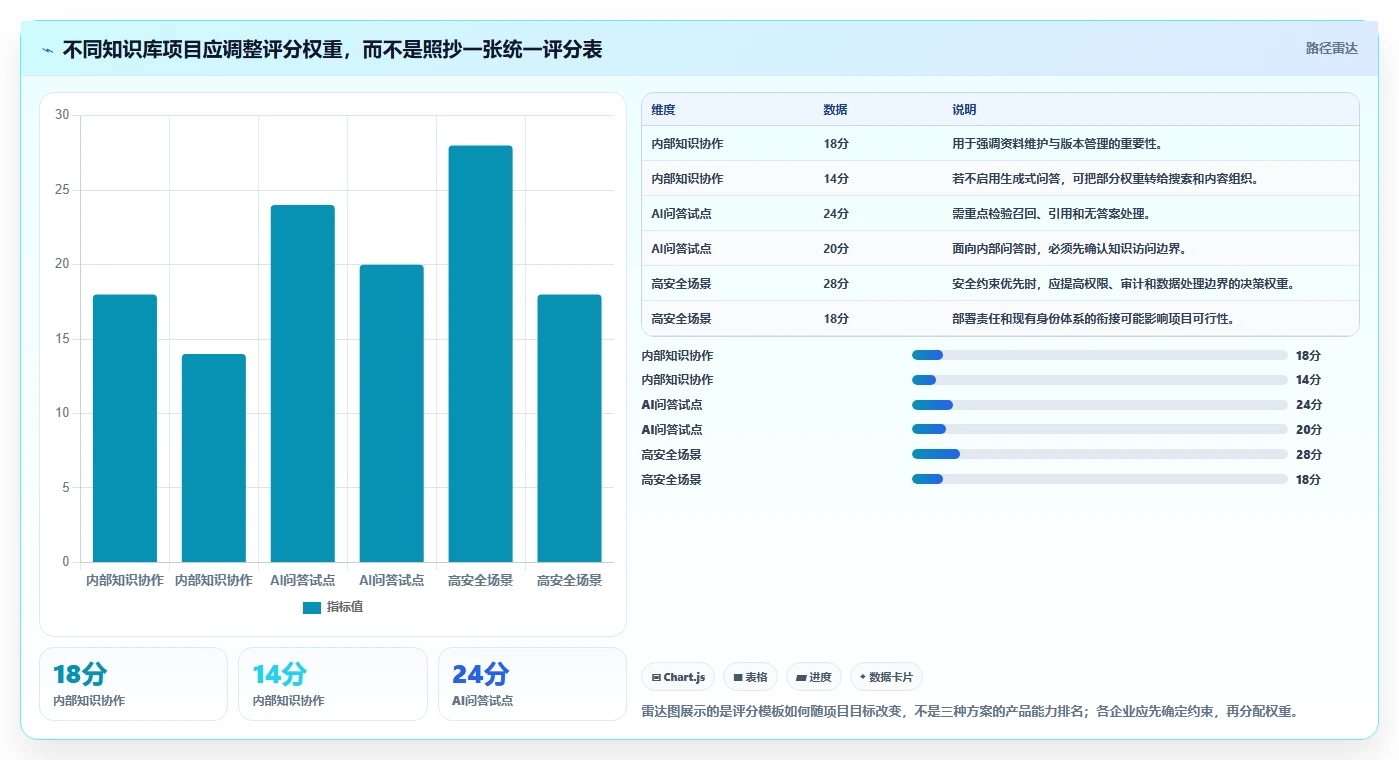The image size is (1399, 760).
Task: Click the 高安全场景 28分 progress bar
Action: 1100,454
